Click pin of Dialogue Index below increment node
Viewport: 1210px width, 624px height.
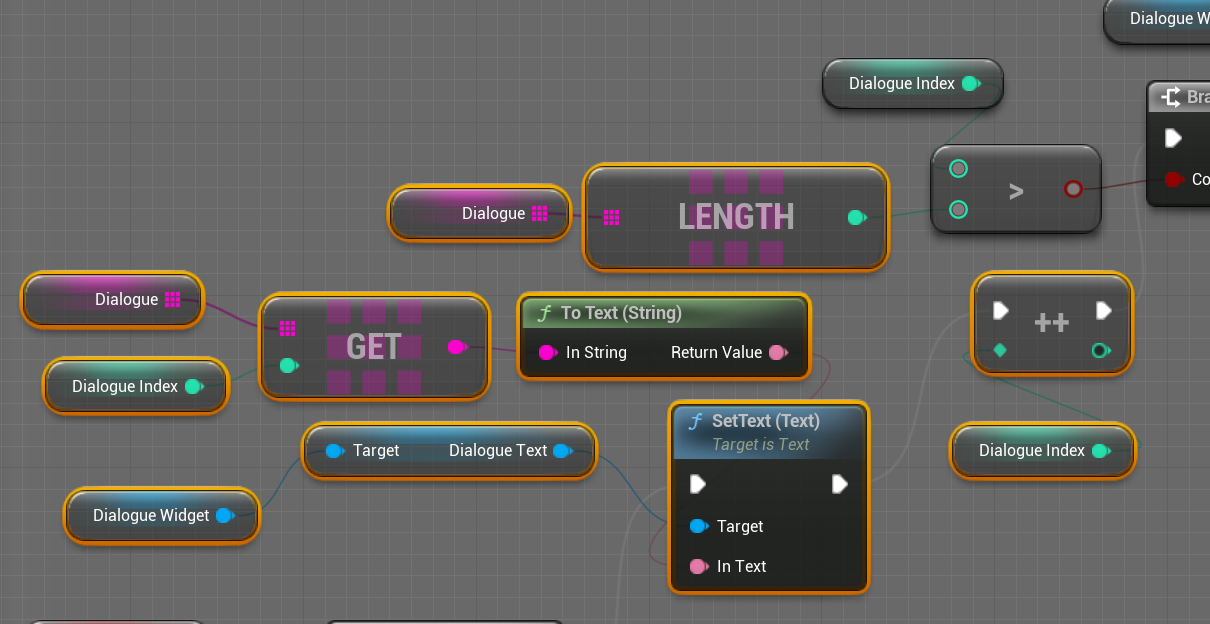click(1101, 451)
